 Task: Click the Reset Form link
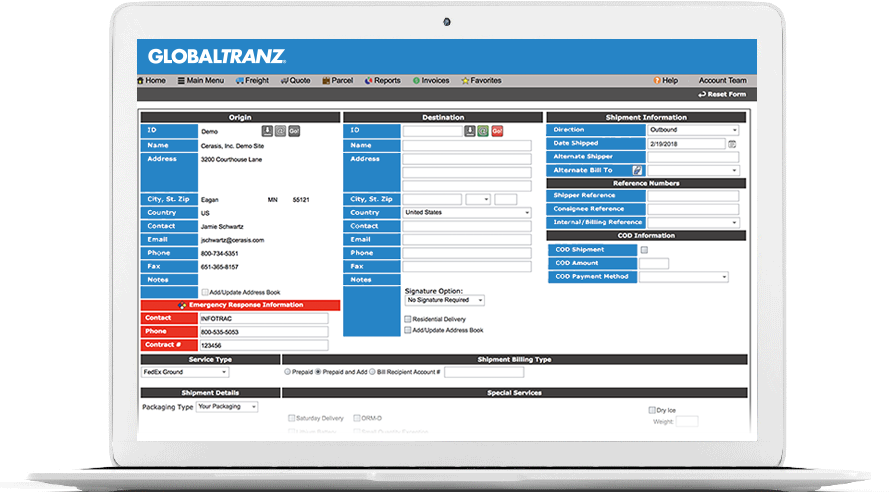click(722, 94)
